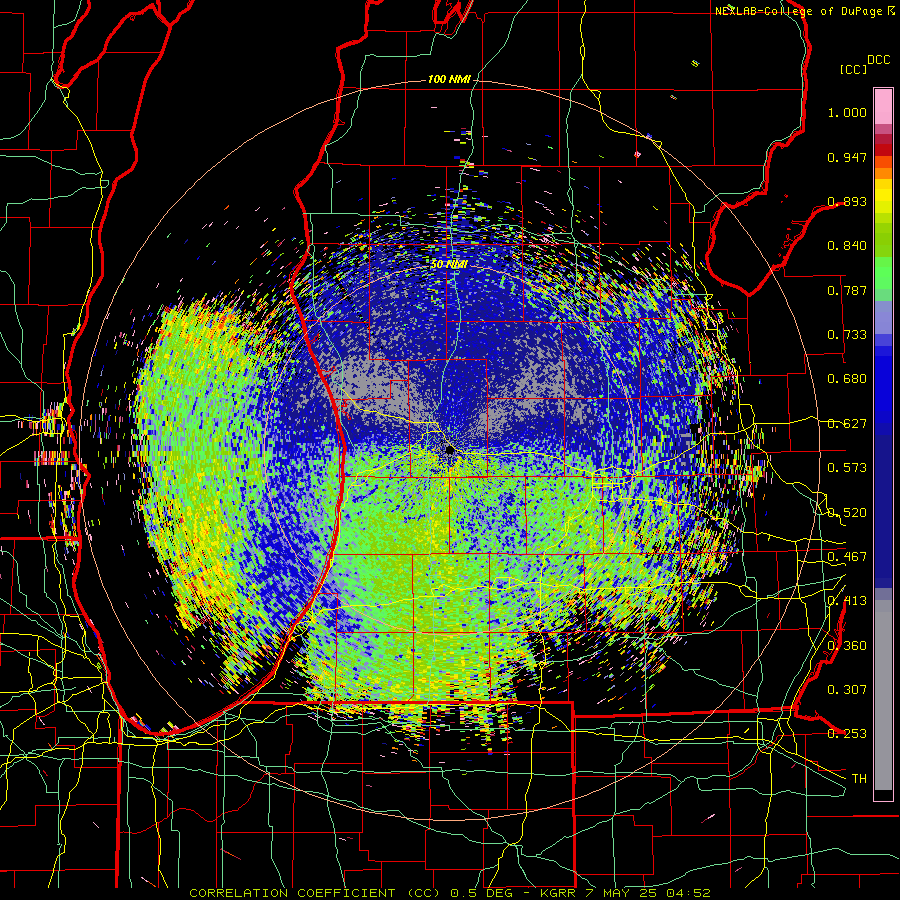Image resolution: width=900 pixels, height=900 pixels.
Task: Click the 0.520 legend value
Action: click(847, 513)
